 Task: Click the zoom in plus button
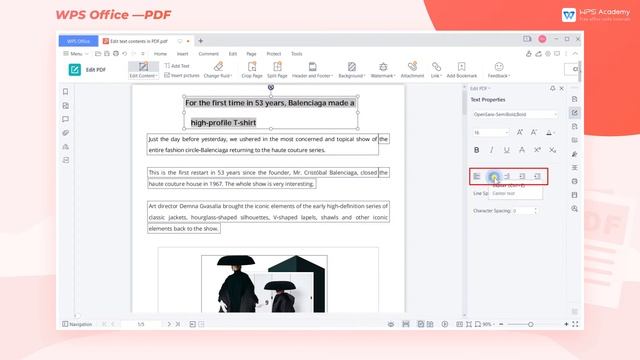point(566,324)
